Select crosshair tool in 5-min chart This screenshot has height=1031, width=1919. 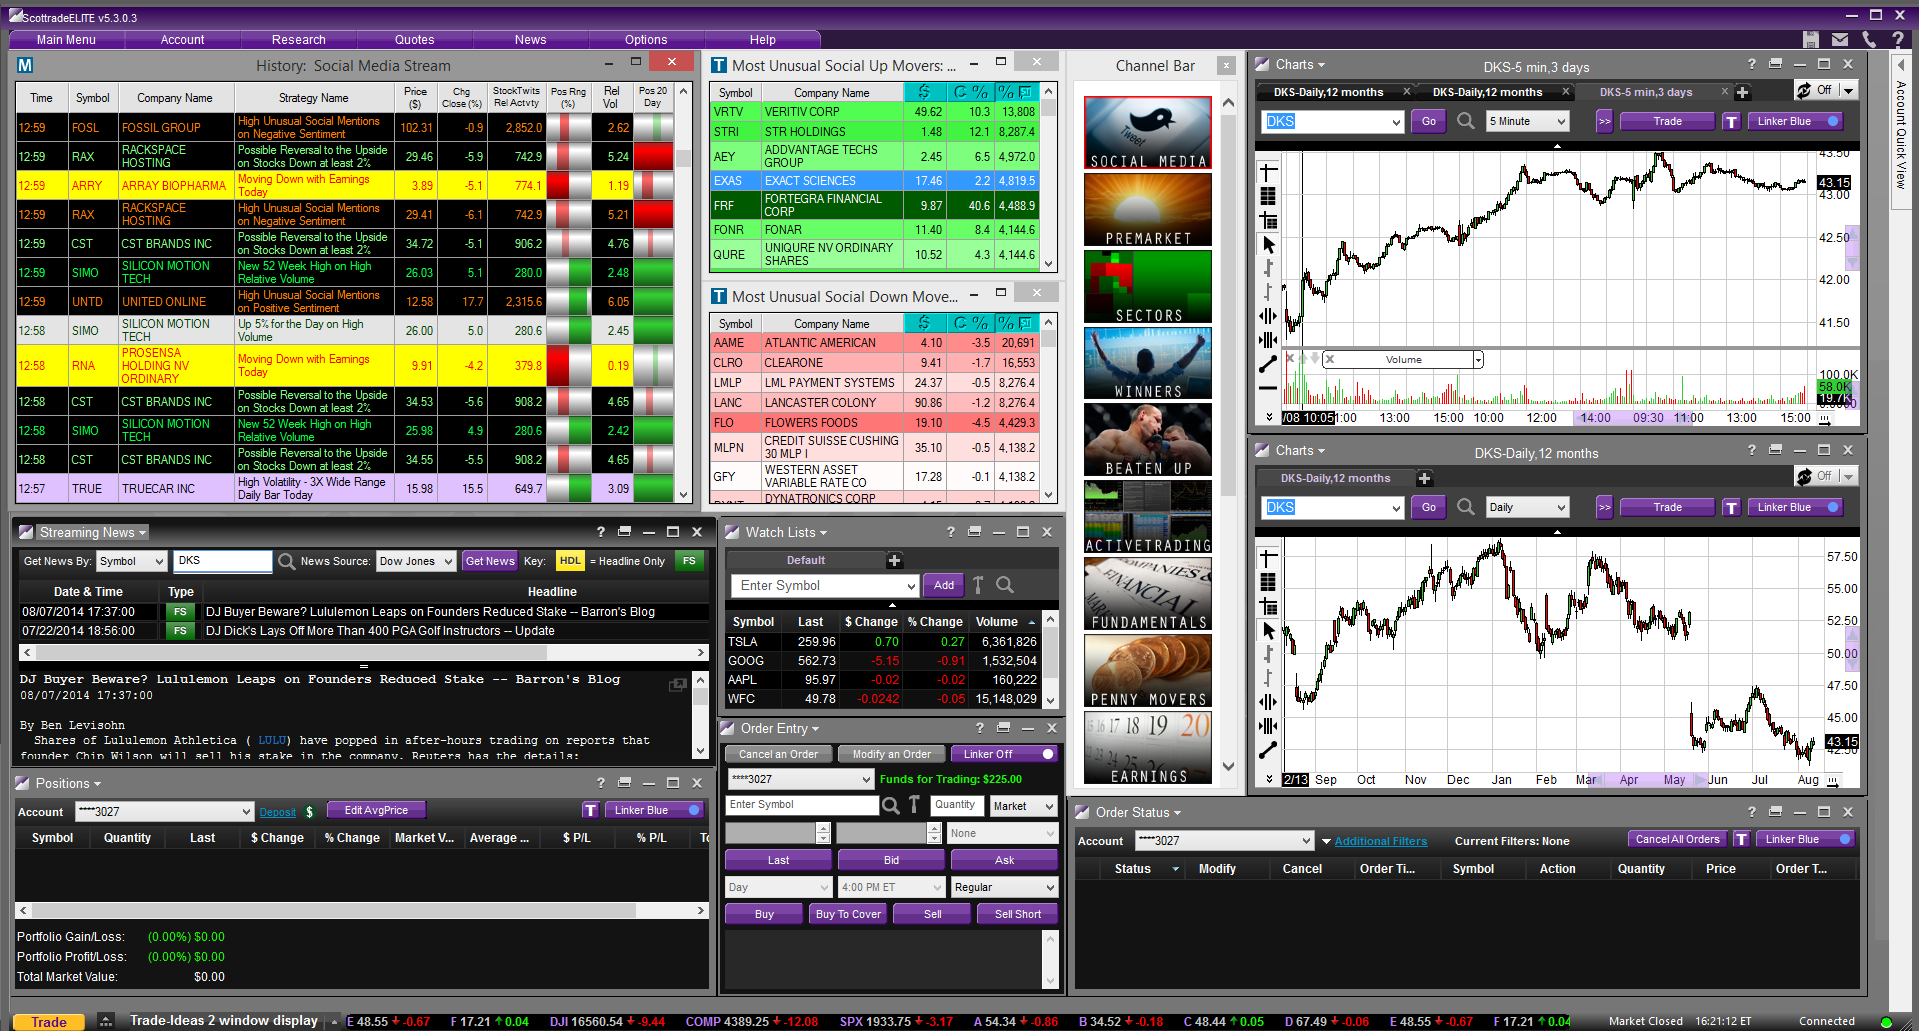coord(1268,172)
